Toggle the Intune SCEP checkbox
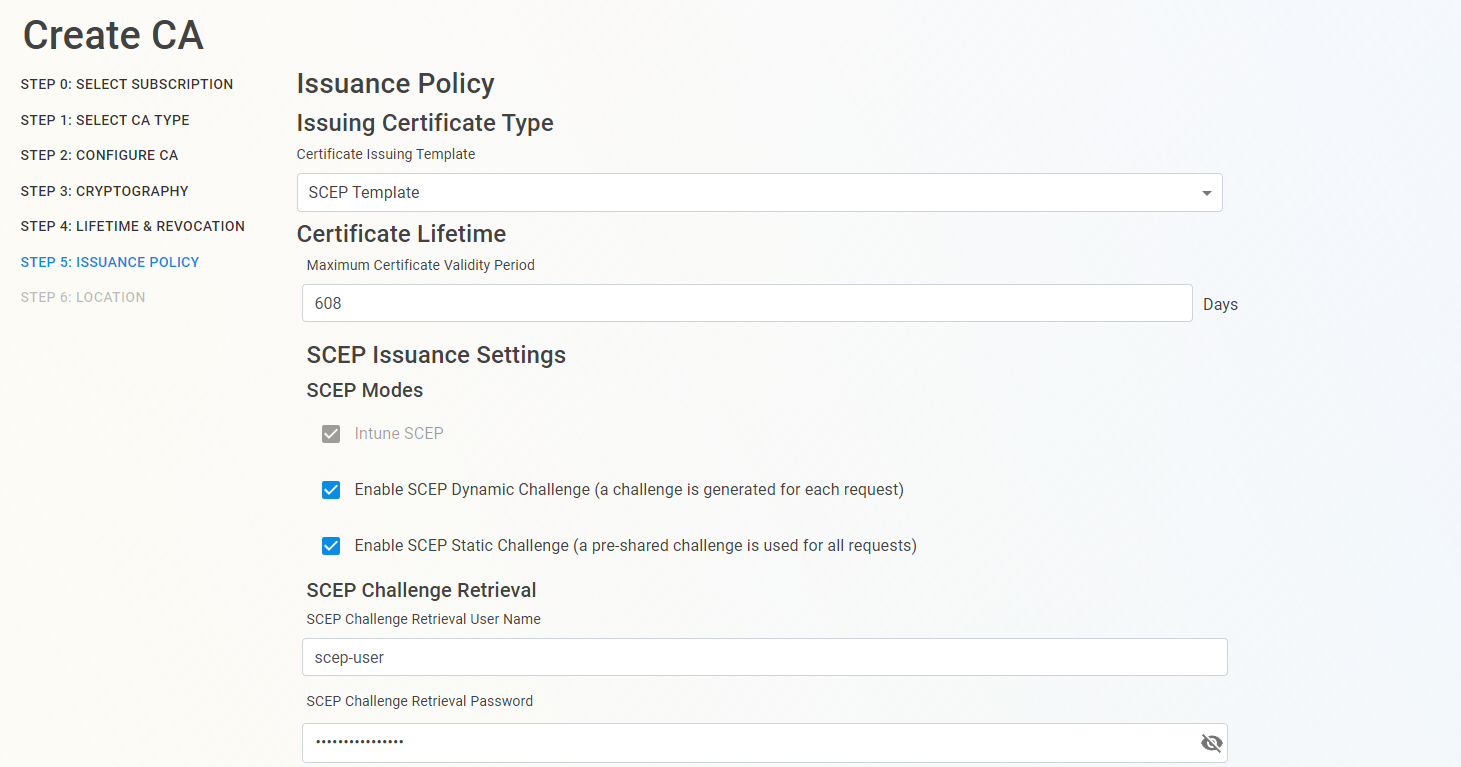 (x=331, y=434)
